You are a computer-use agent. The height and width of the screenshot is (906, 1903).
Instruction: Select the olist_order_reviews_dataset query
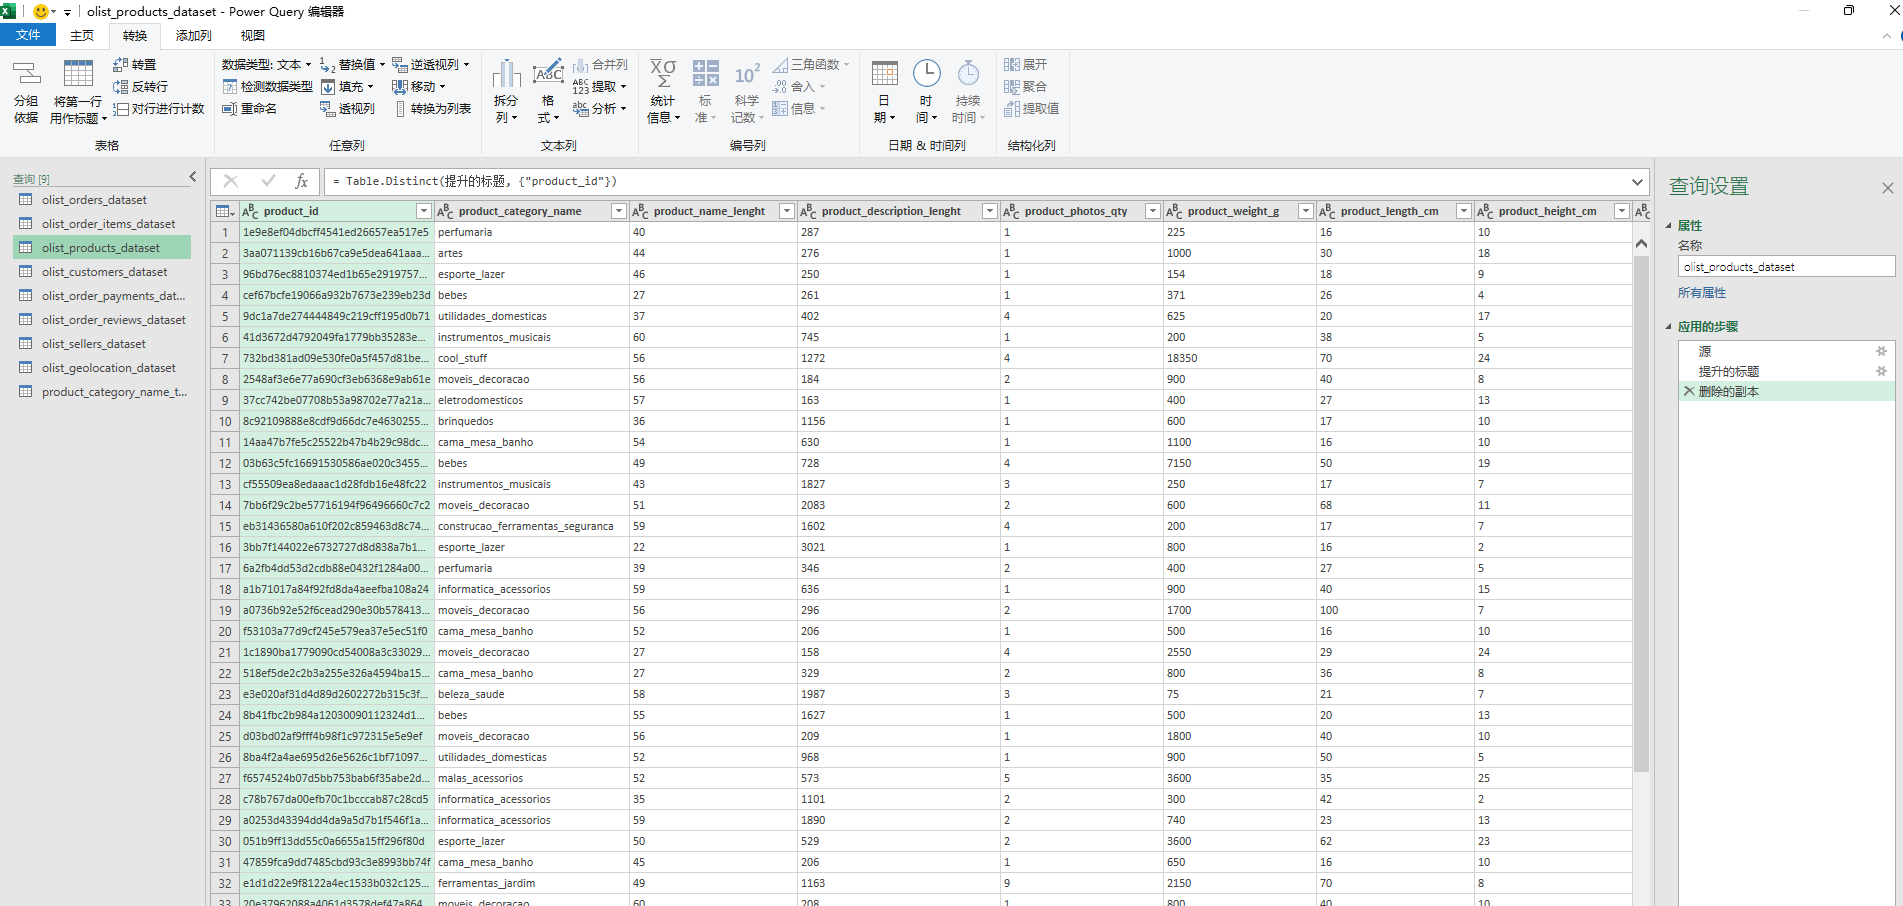pos(101,320)
